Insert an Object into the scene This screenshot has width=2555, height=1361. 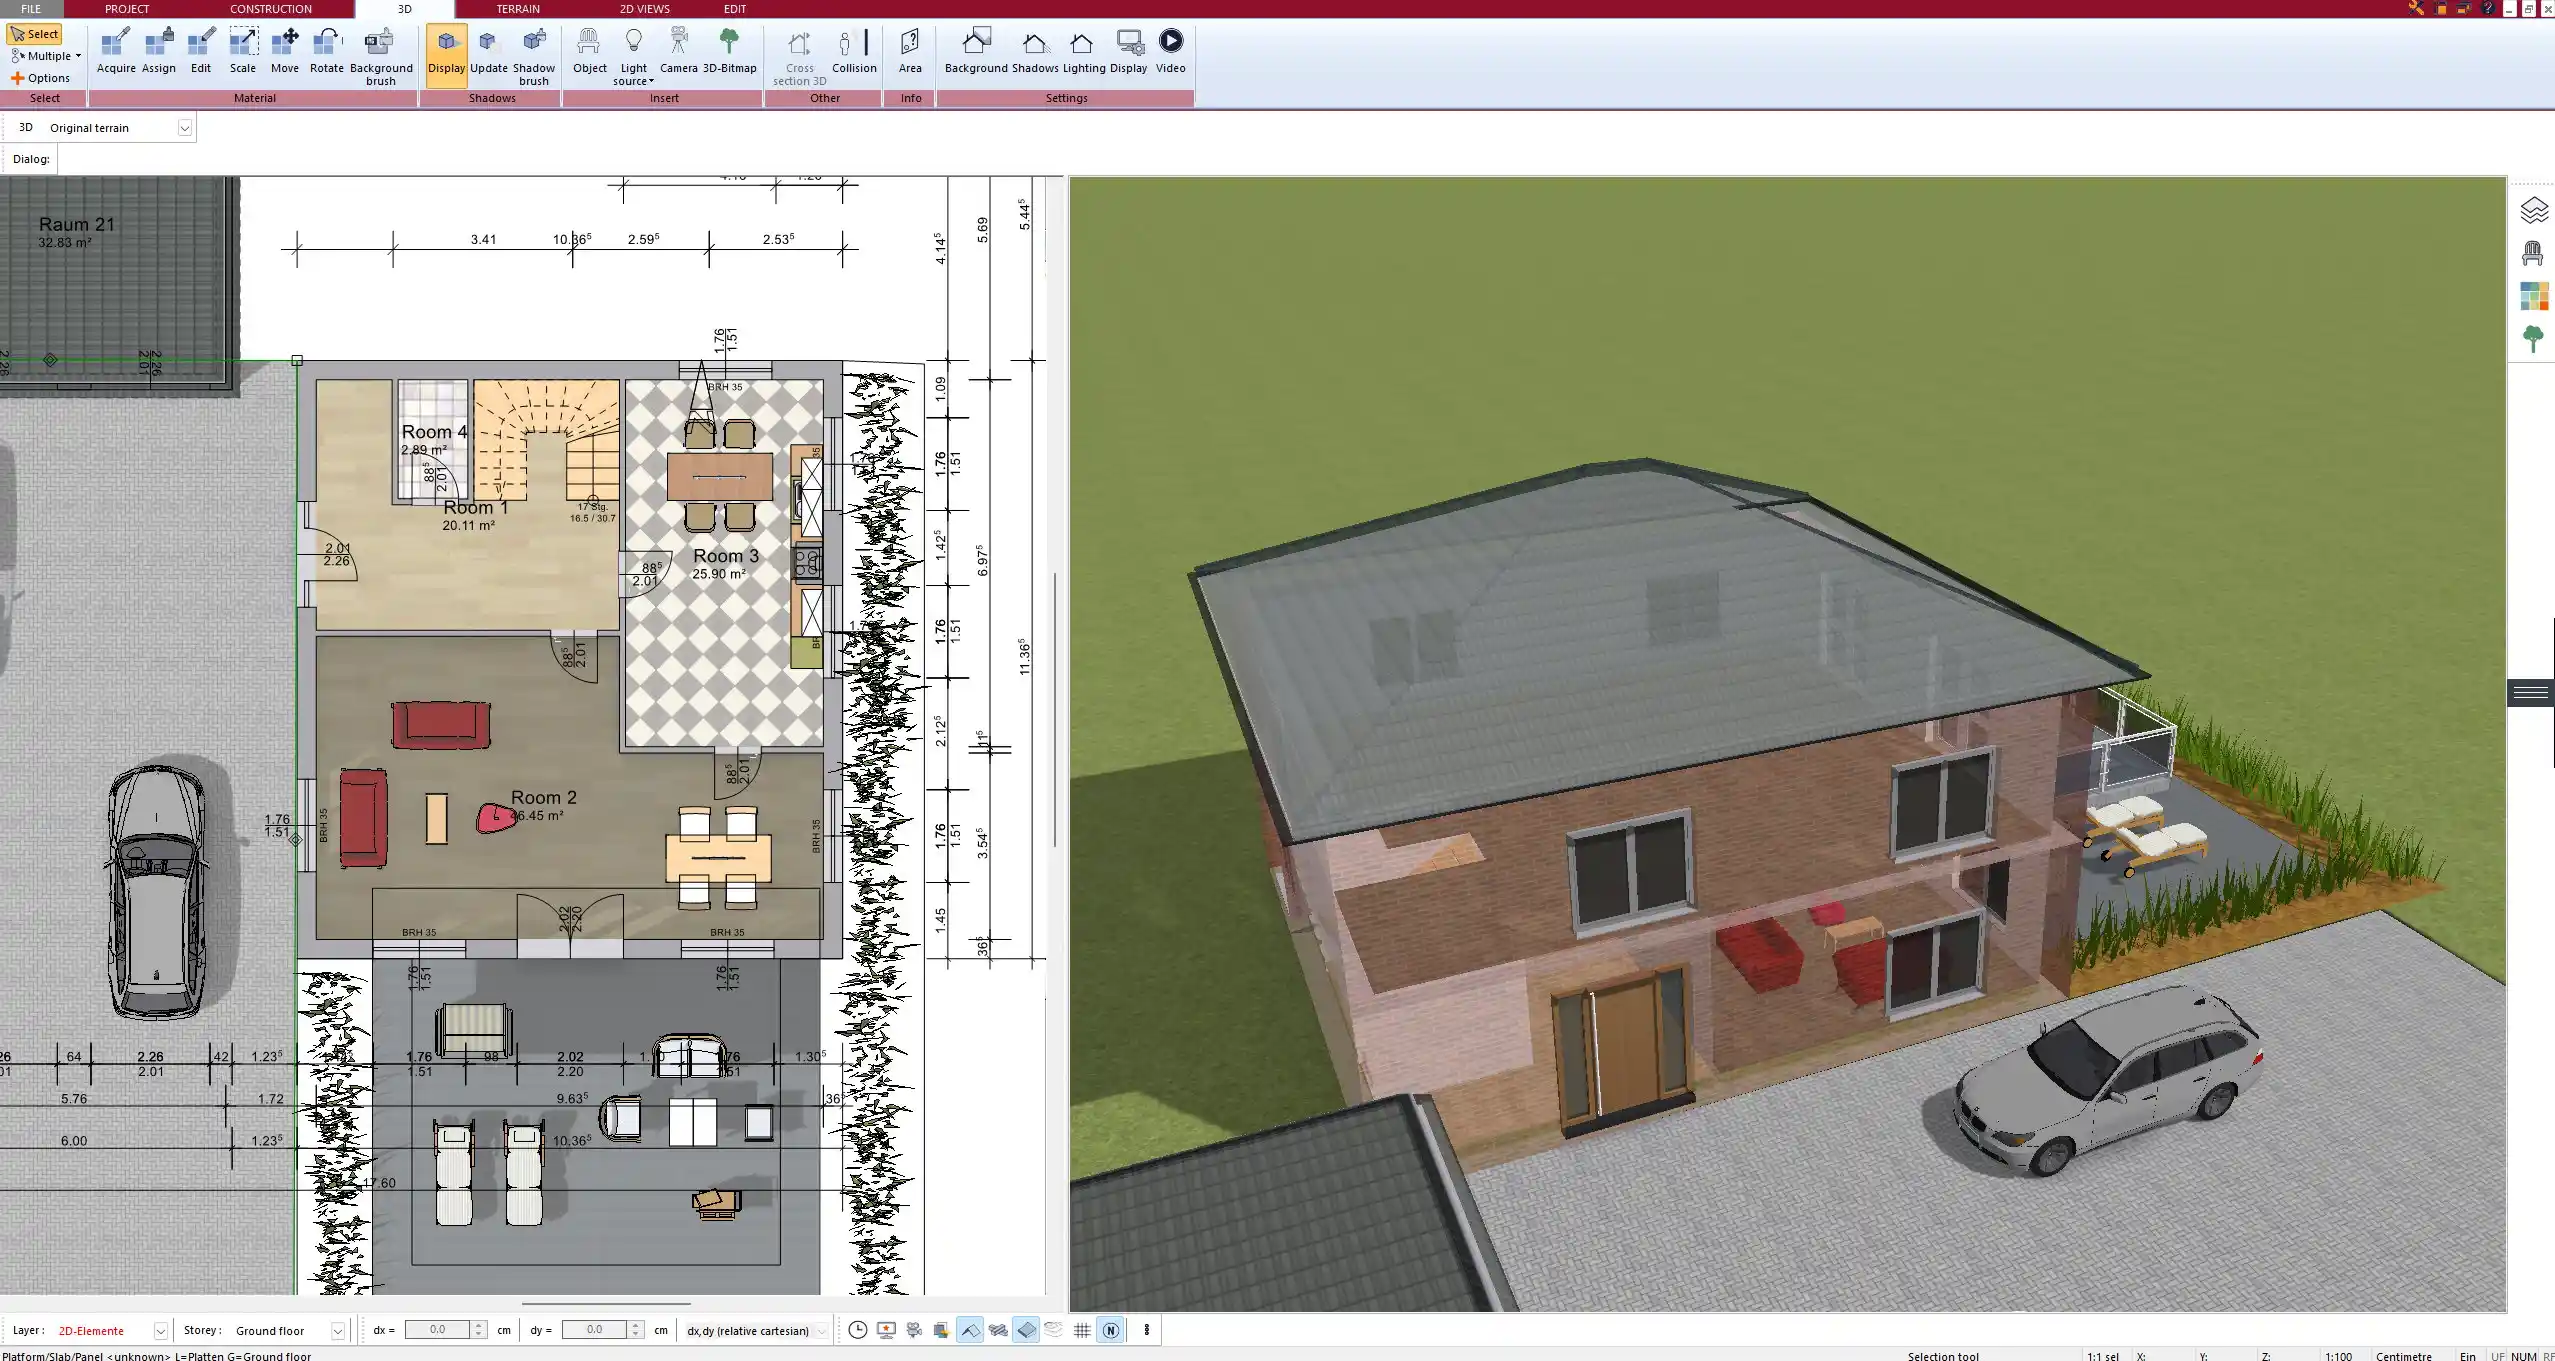point(590,52)
